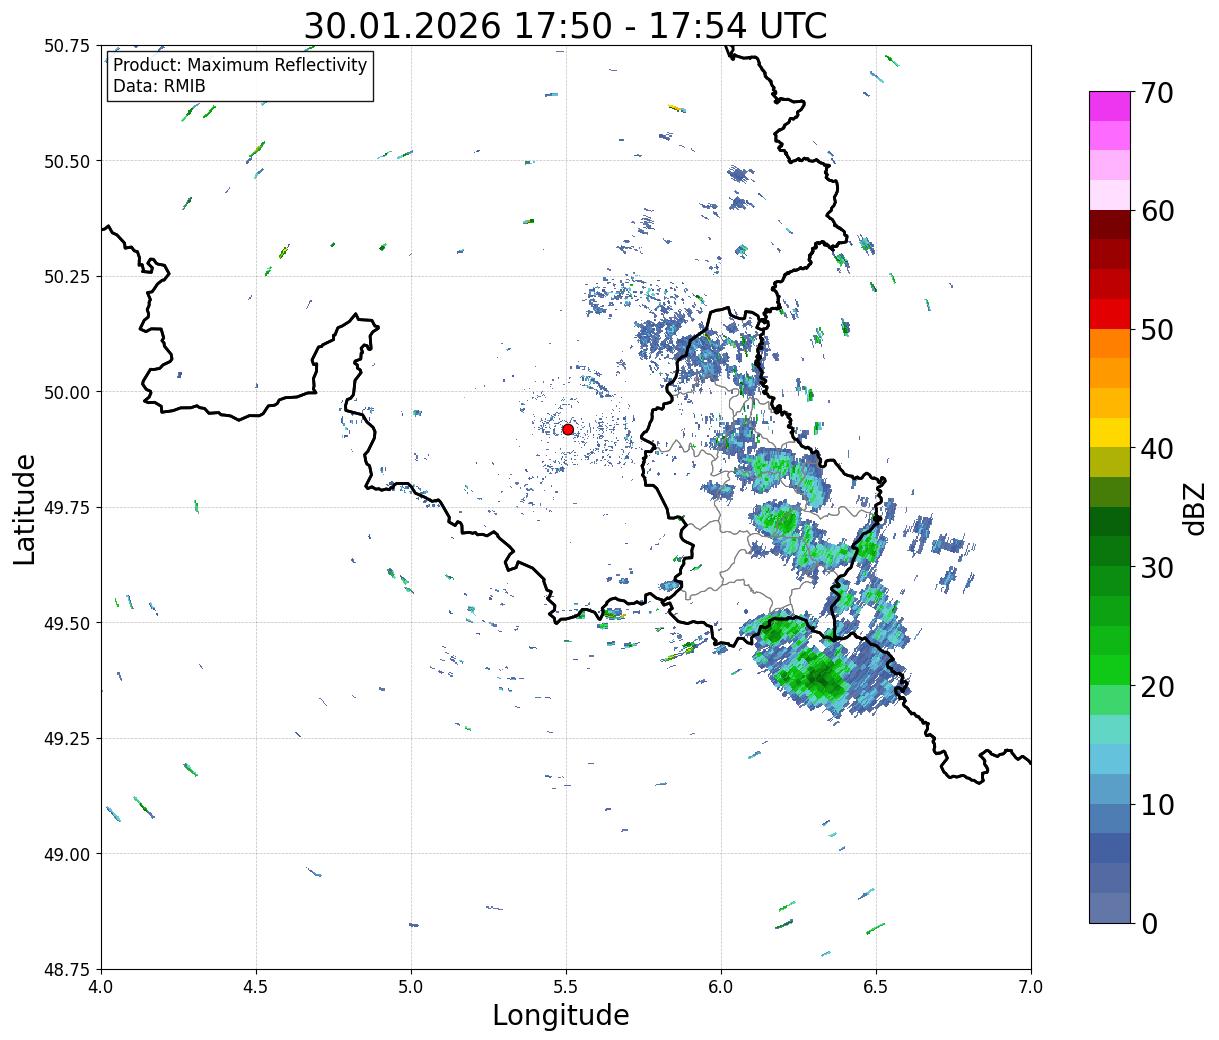The image size is (1219, 1040).
Task: Click the longitude tick label 5.5
Action: [566, 987]
